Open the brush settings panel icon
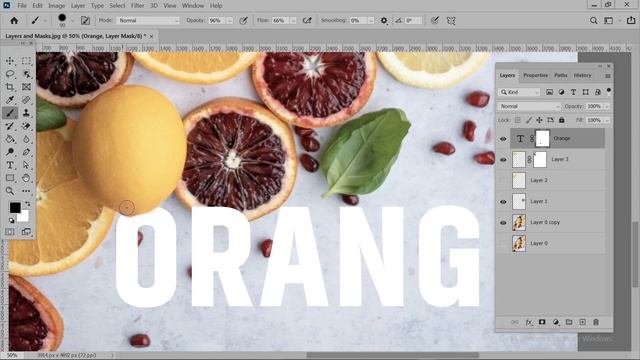This screenshot has height=360, width=640. pos(85,20)
